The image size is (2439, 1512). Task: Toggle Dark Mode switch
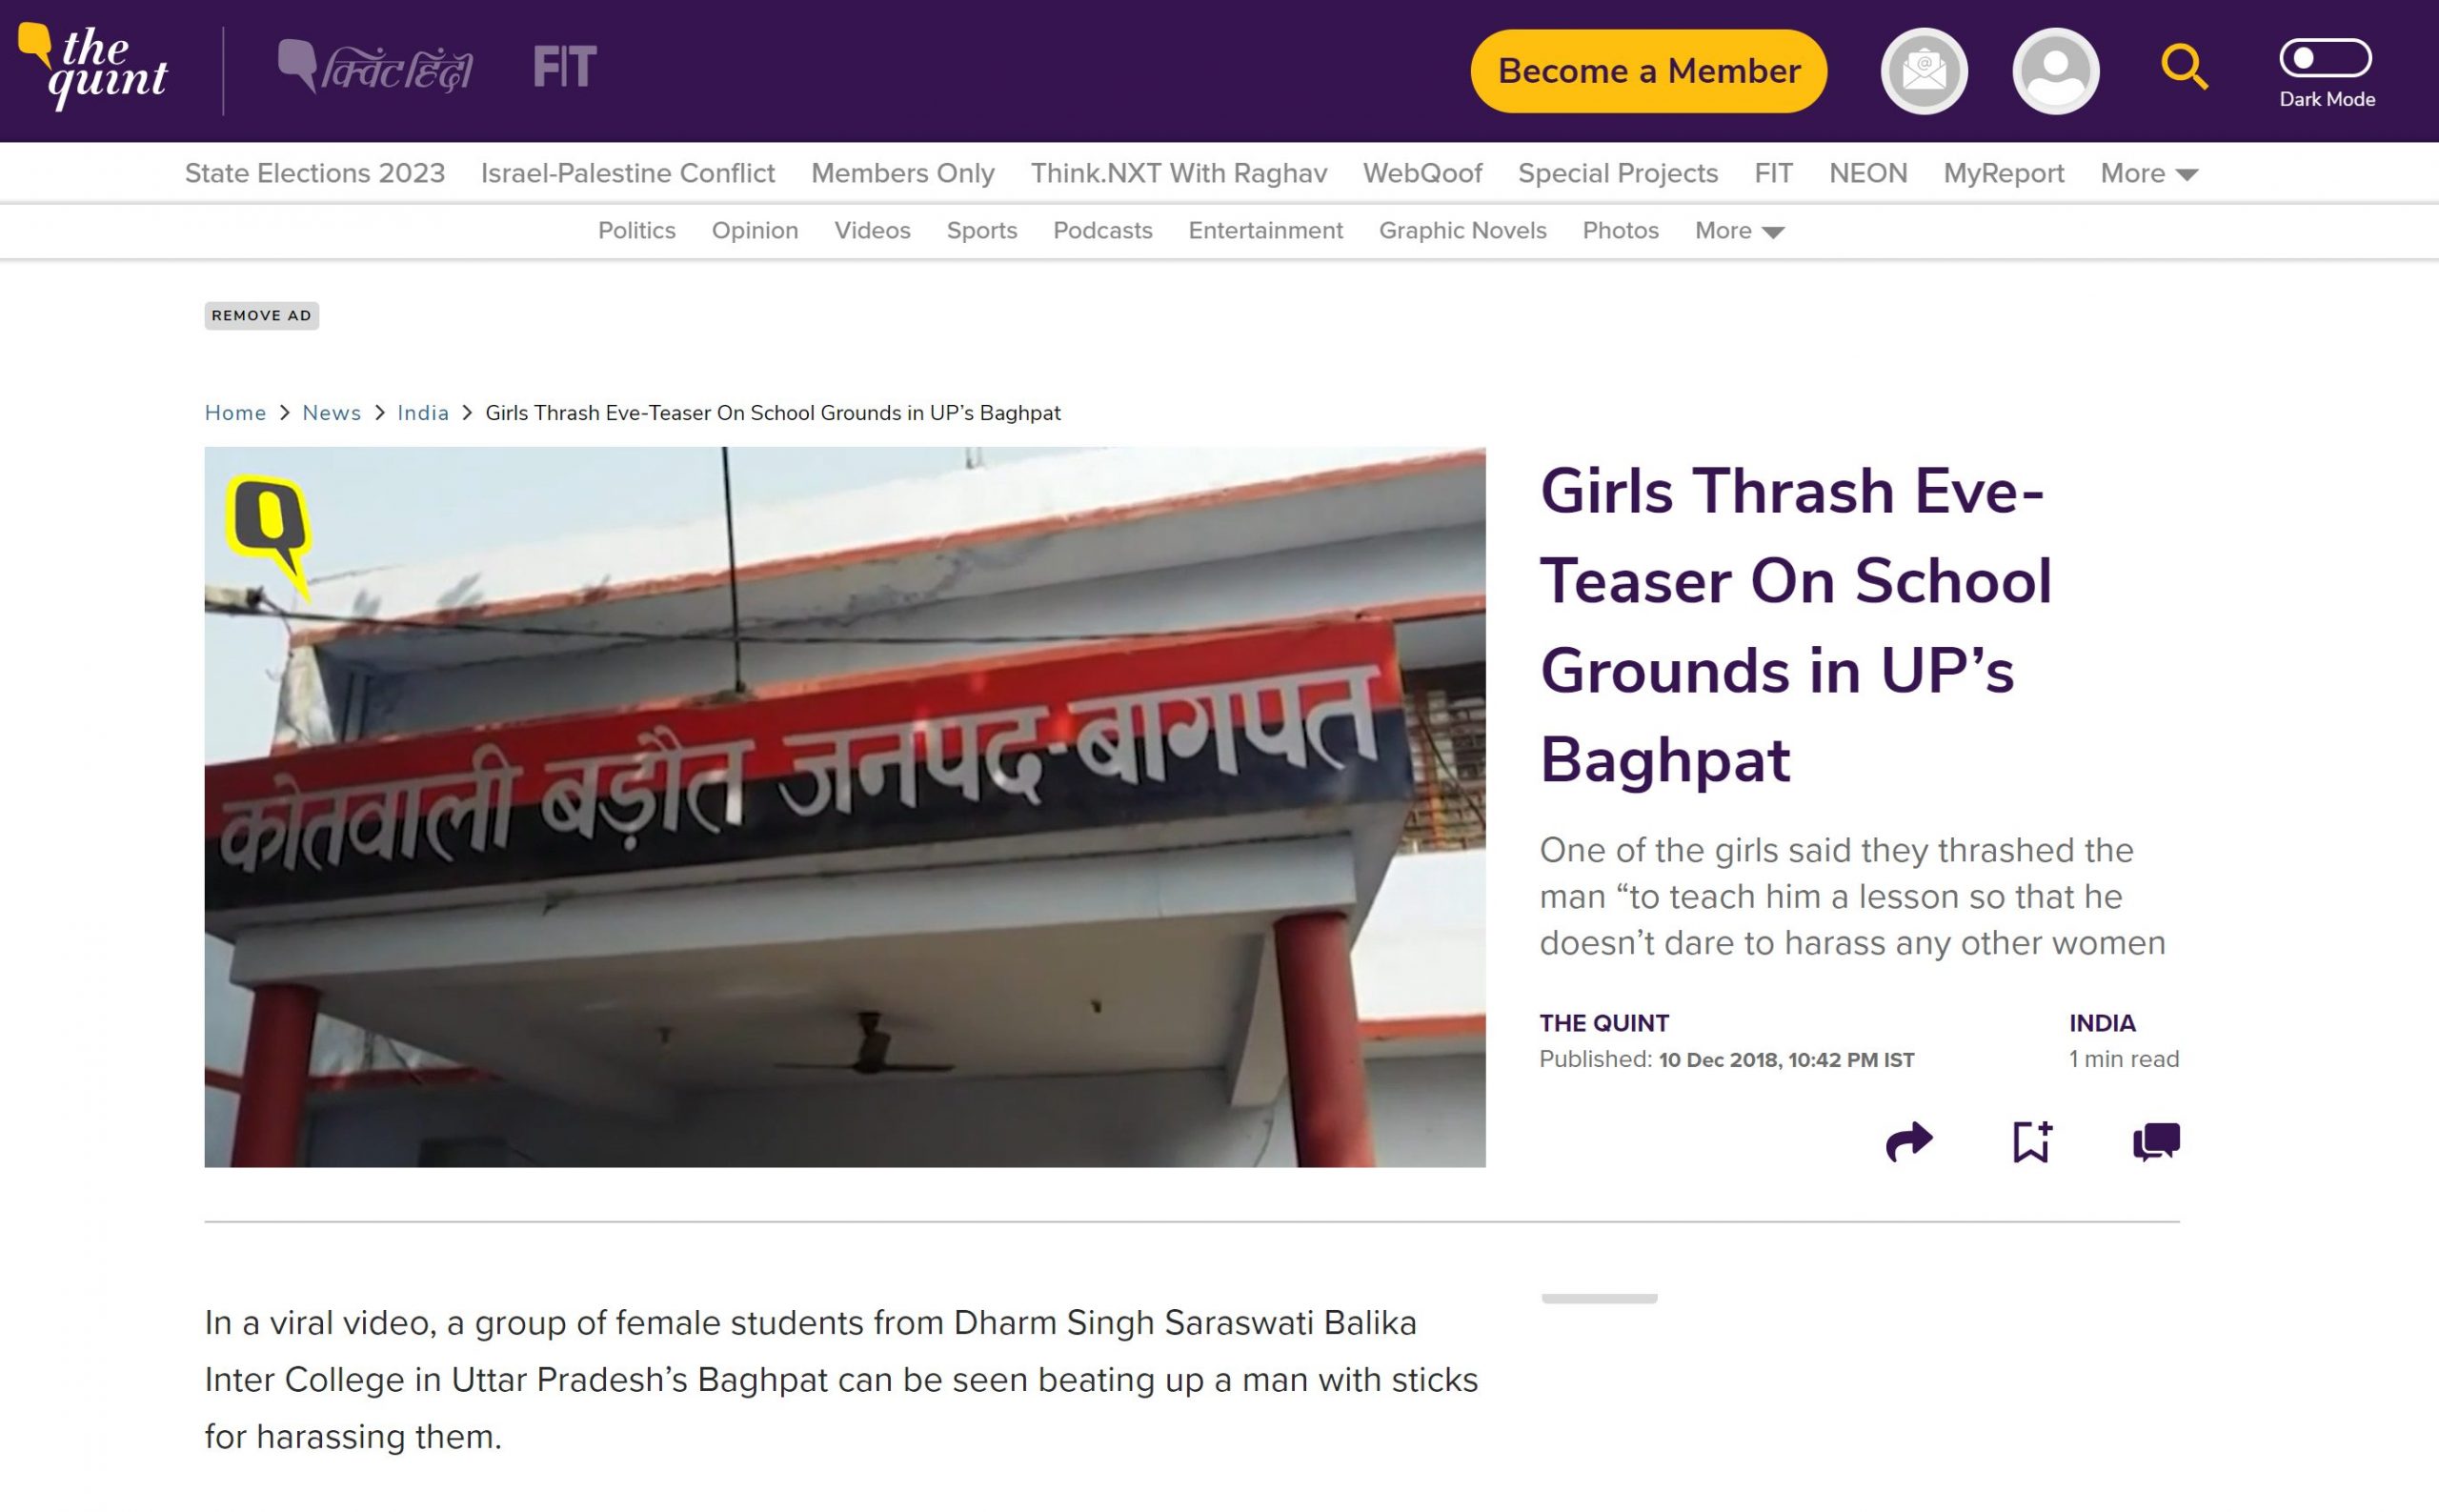2325,58
